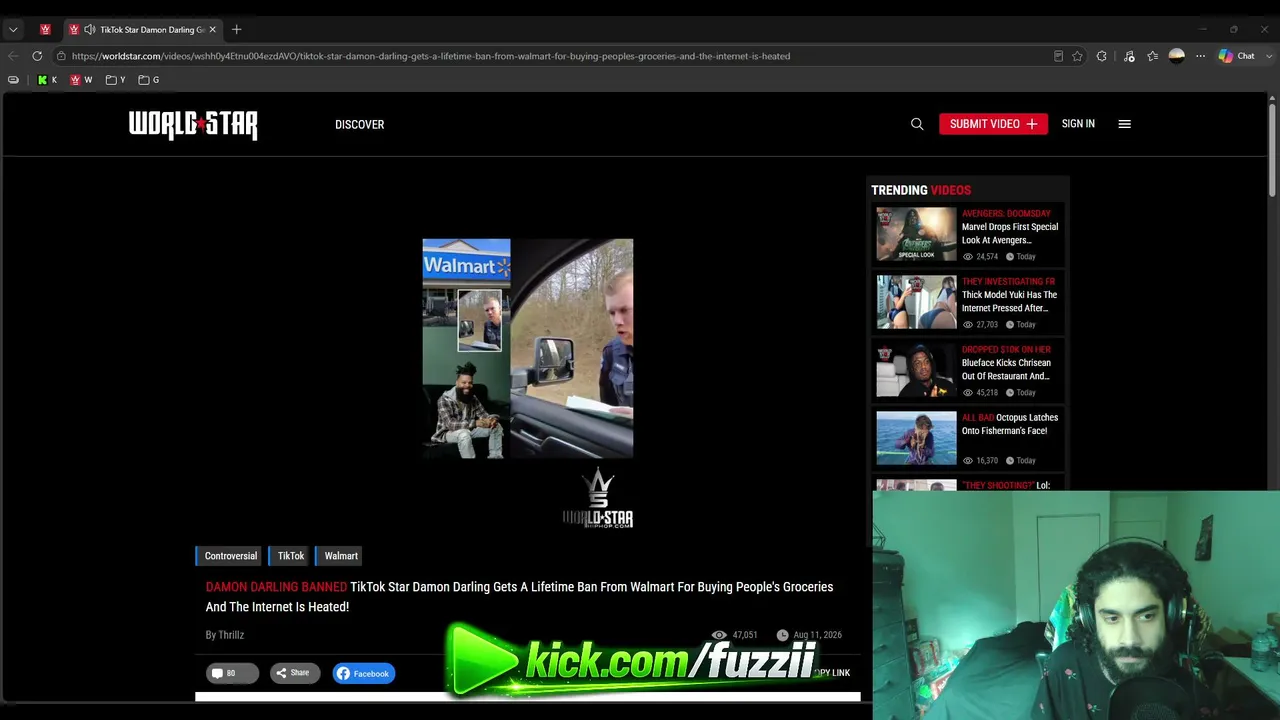Open a new tab with plus button
Viewport: 1280px width, 720px height.
pos(237,30)
